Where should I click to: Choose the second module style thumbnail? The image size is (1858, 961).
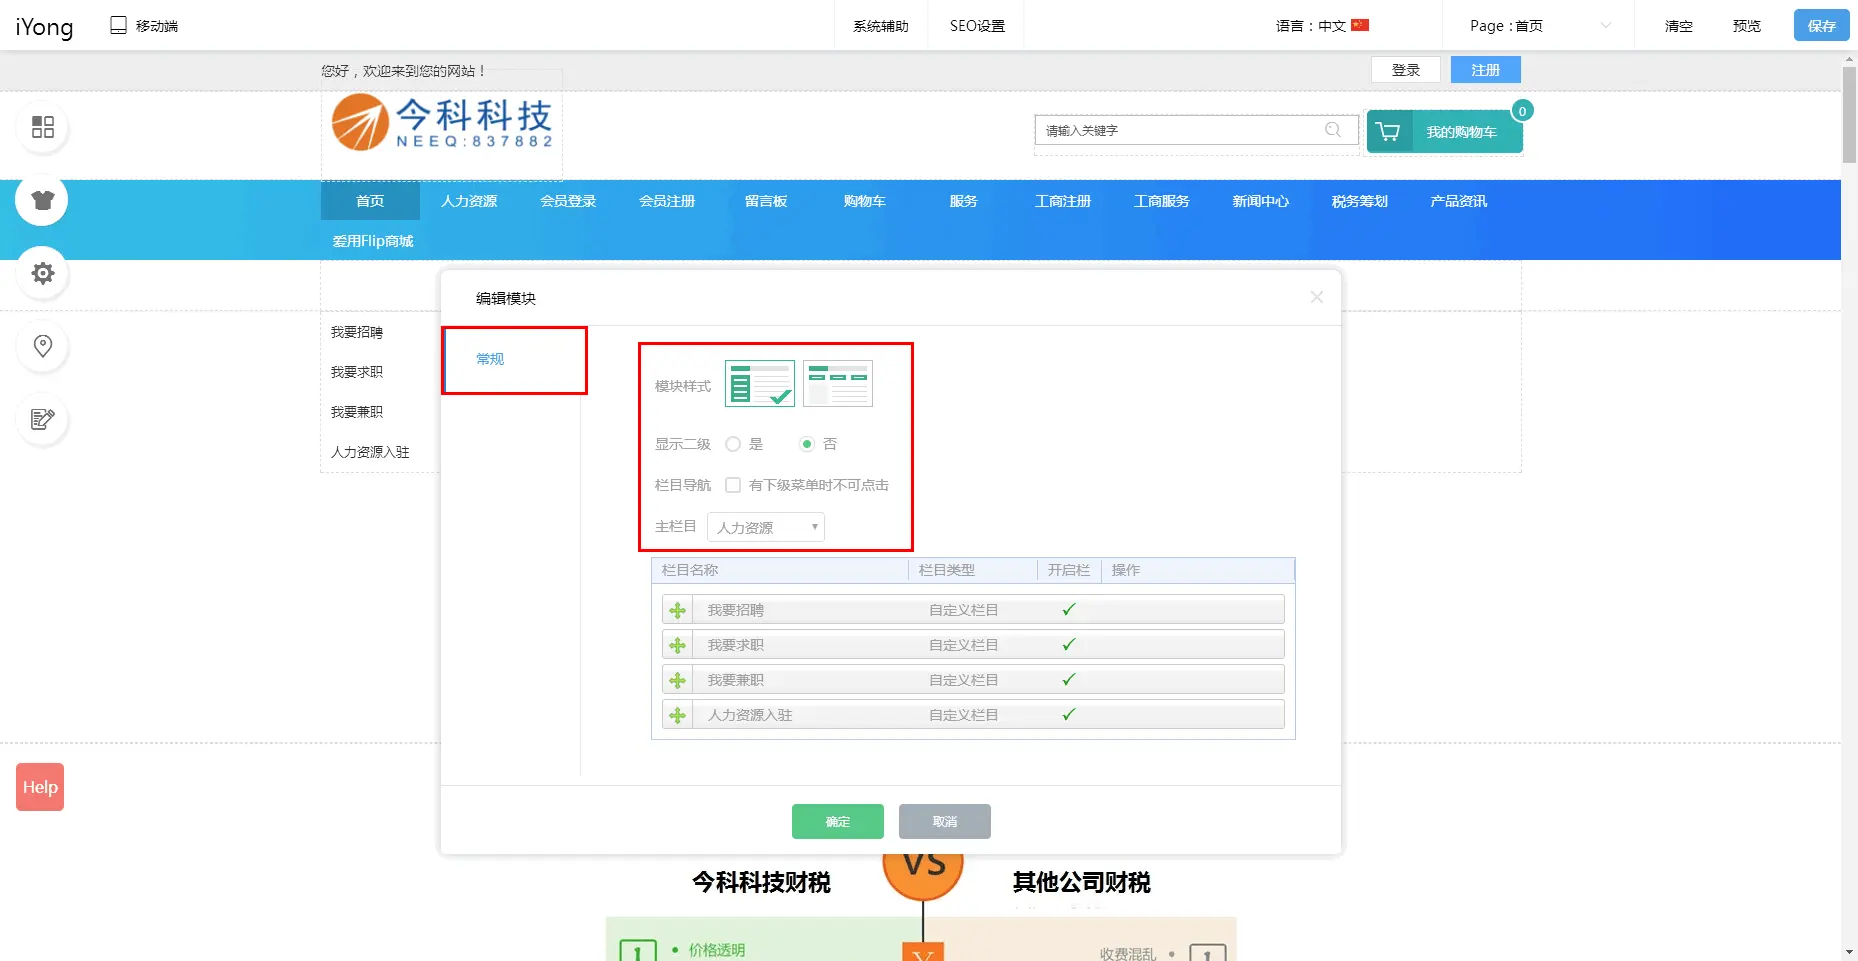pyautogui.click(x=838, y=384)
